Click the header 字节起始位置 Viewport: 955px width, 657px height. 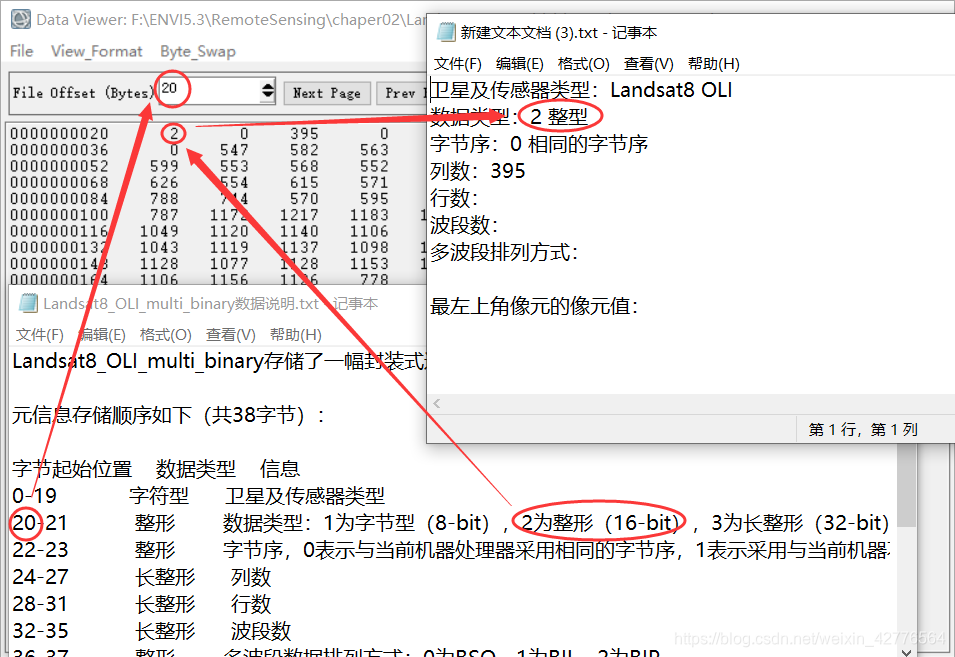[x=72, y=469]
